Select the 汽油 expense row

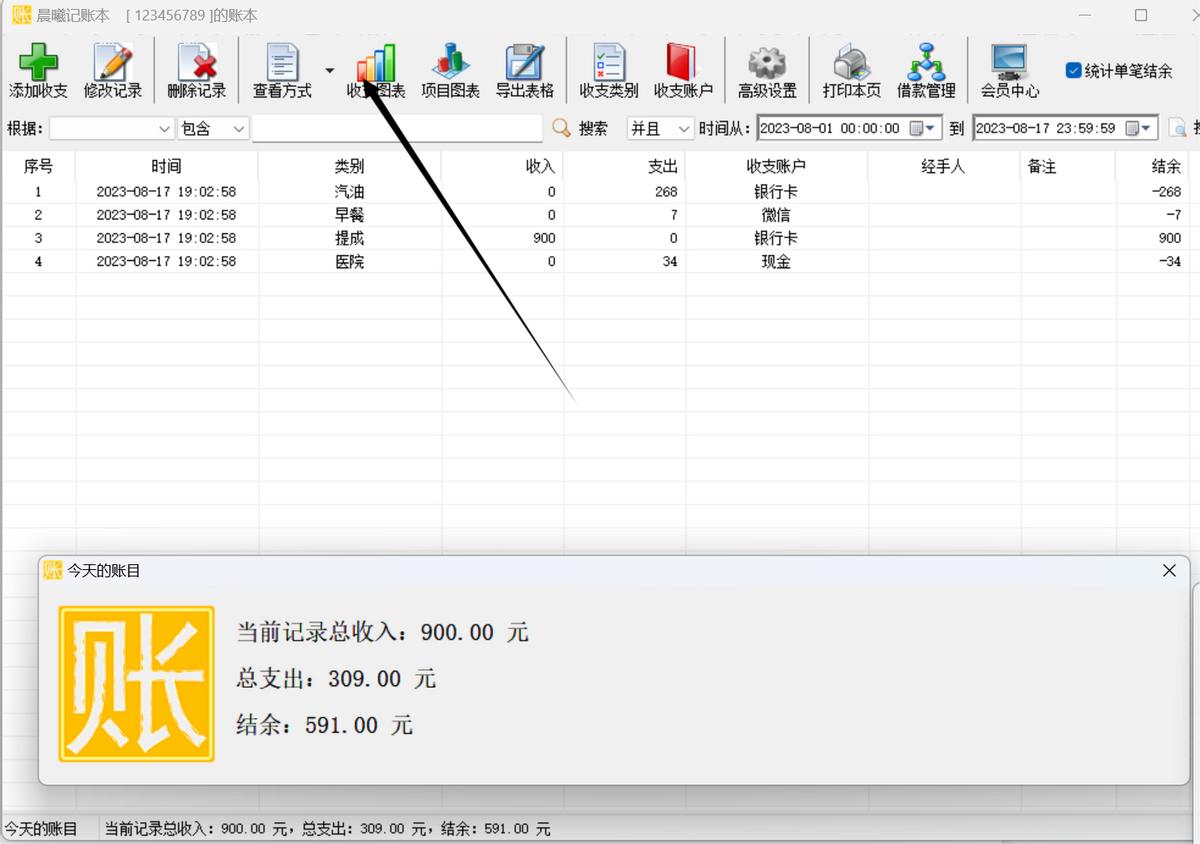click(350, 191)
